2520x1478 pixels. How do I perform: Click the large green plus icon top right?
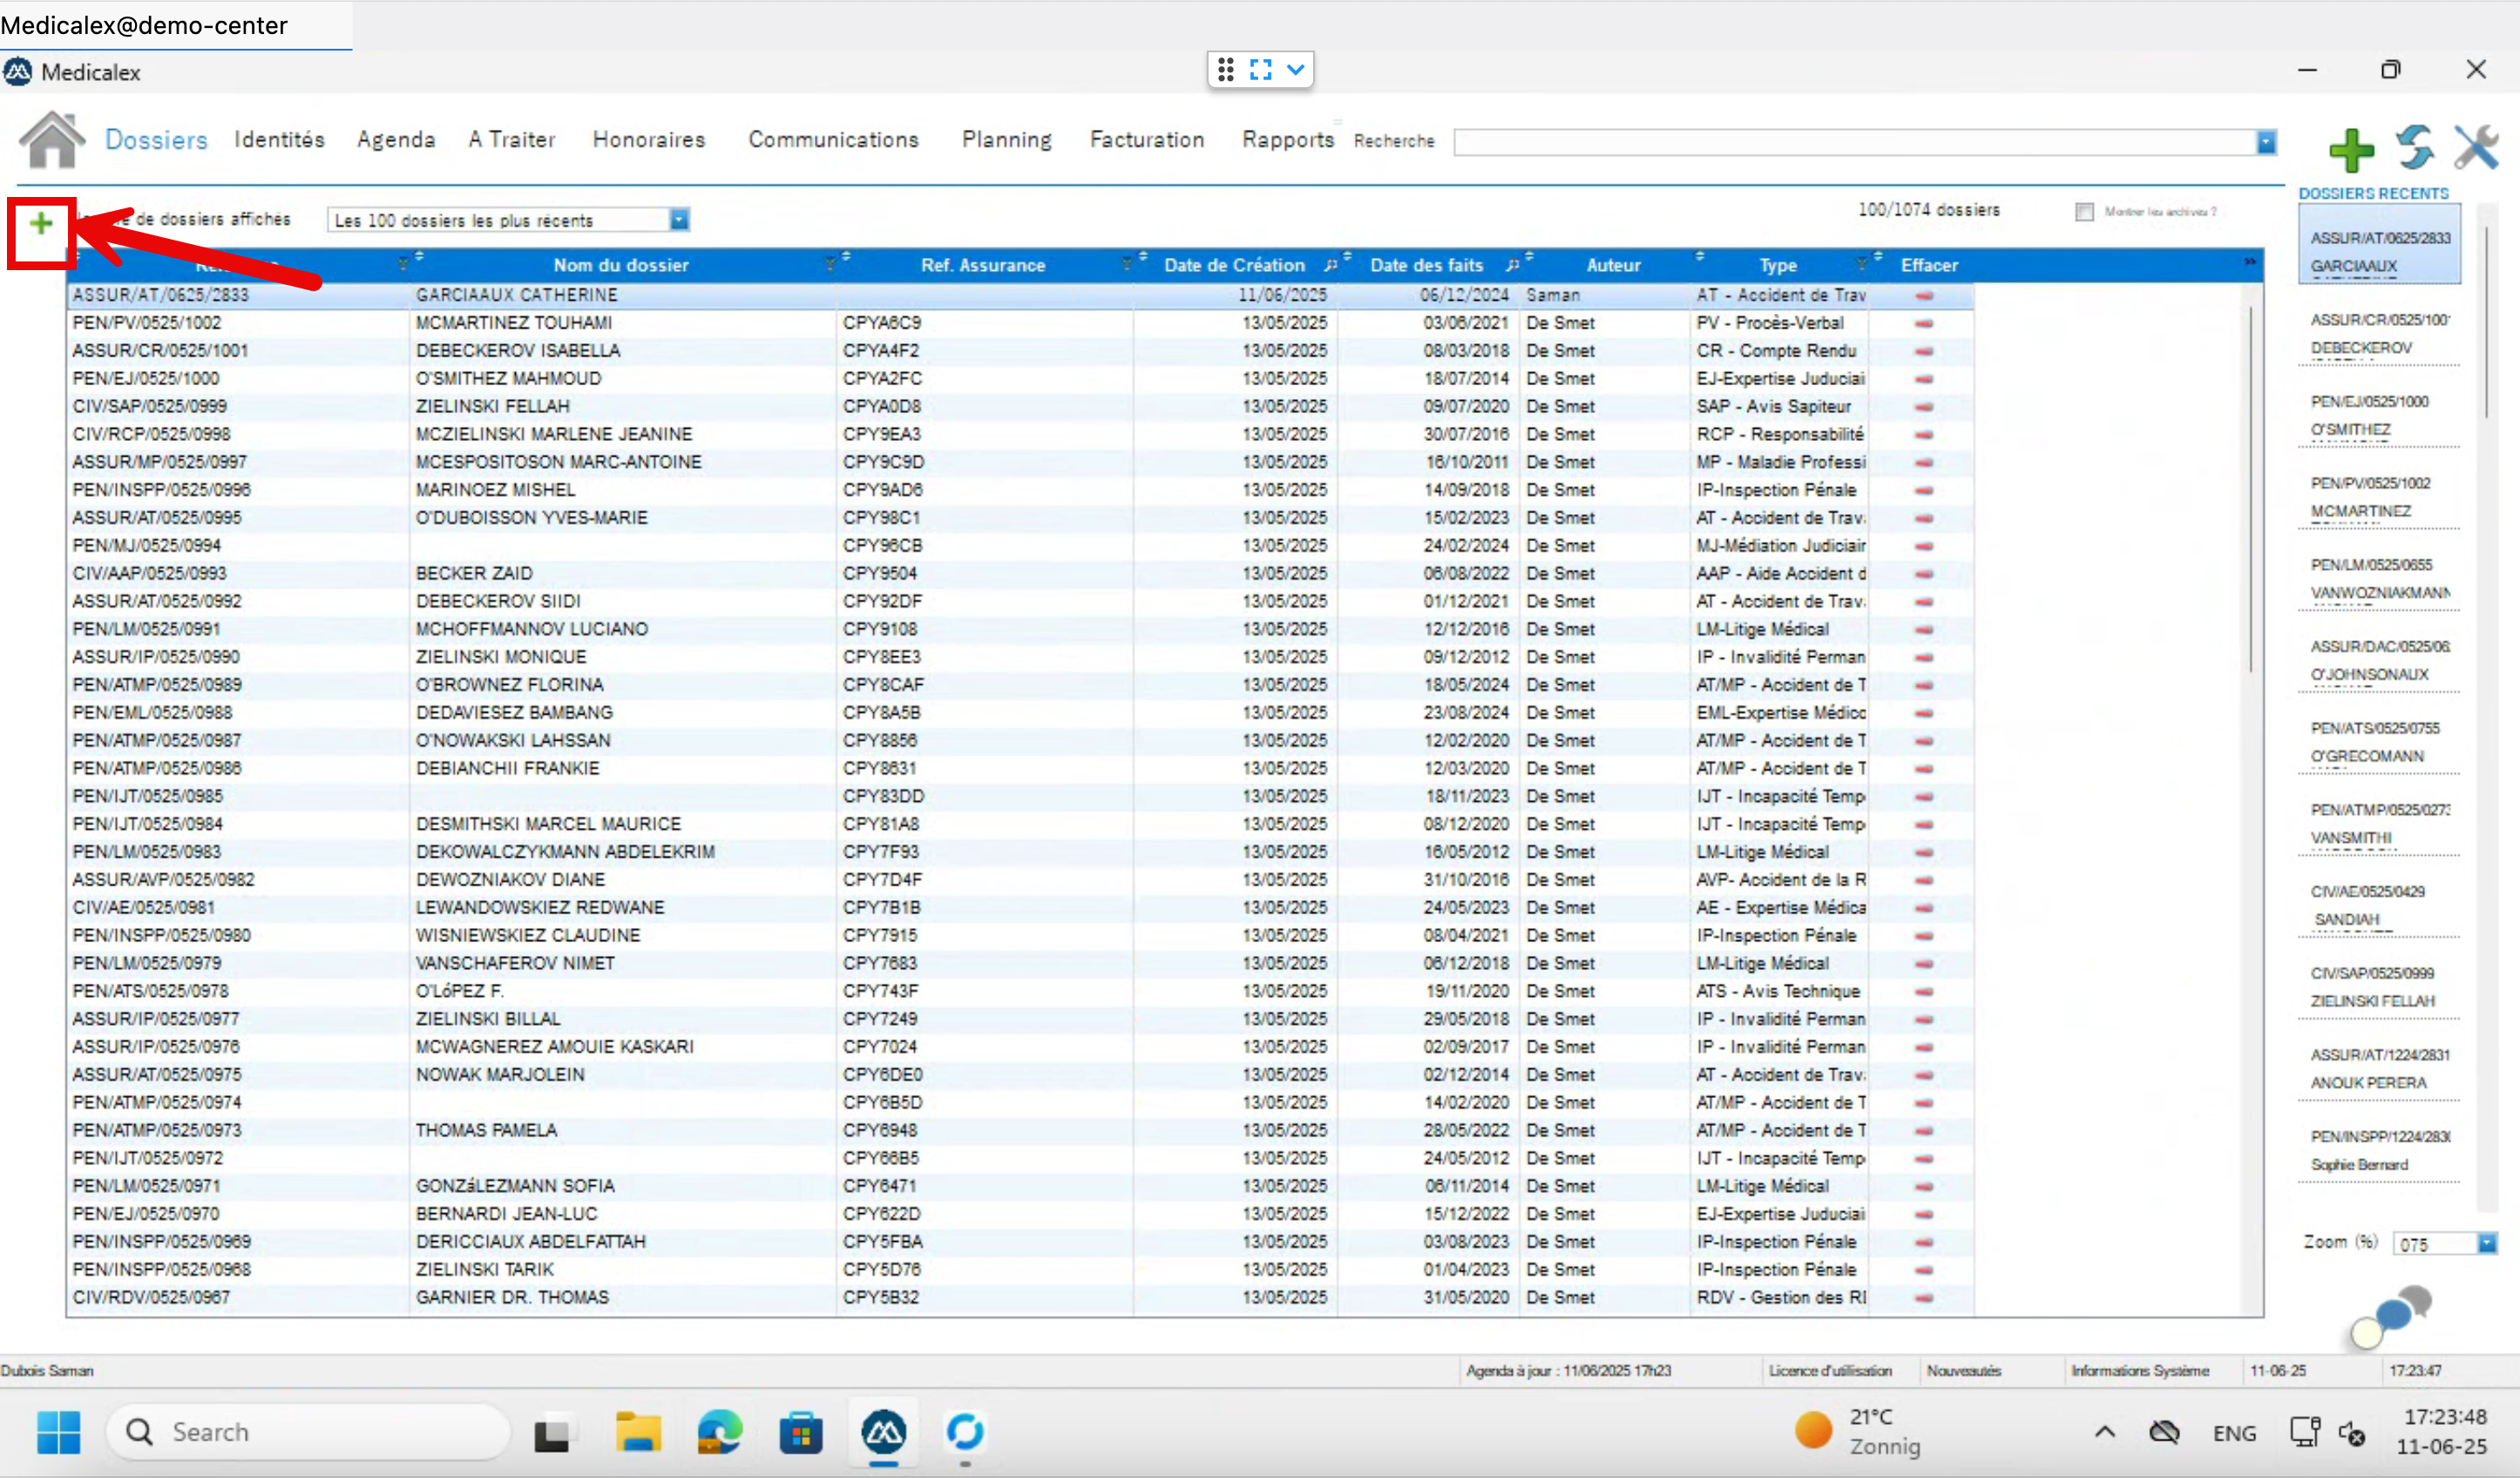pos(2350,150)
